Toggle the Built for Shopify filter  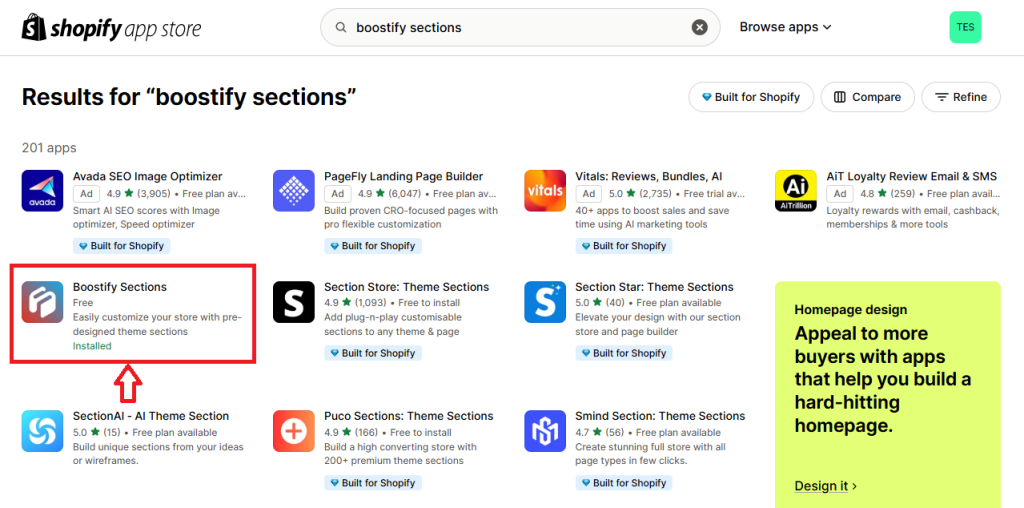click(x=751, y=97)
